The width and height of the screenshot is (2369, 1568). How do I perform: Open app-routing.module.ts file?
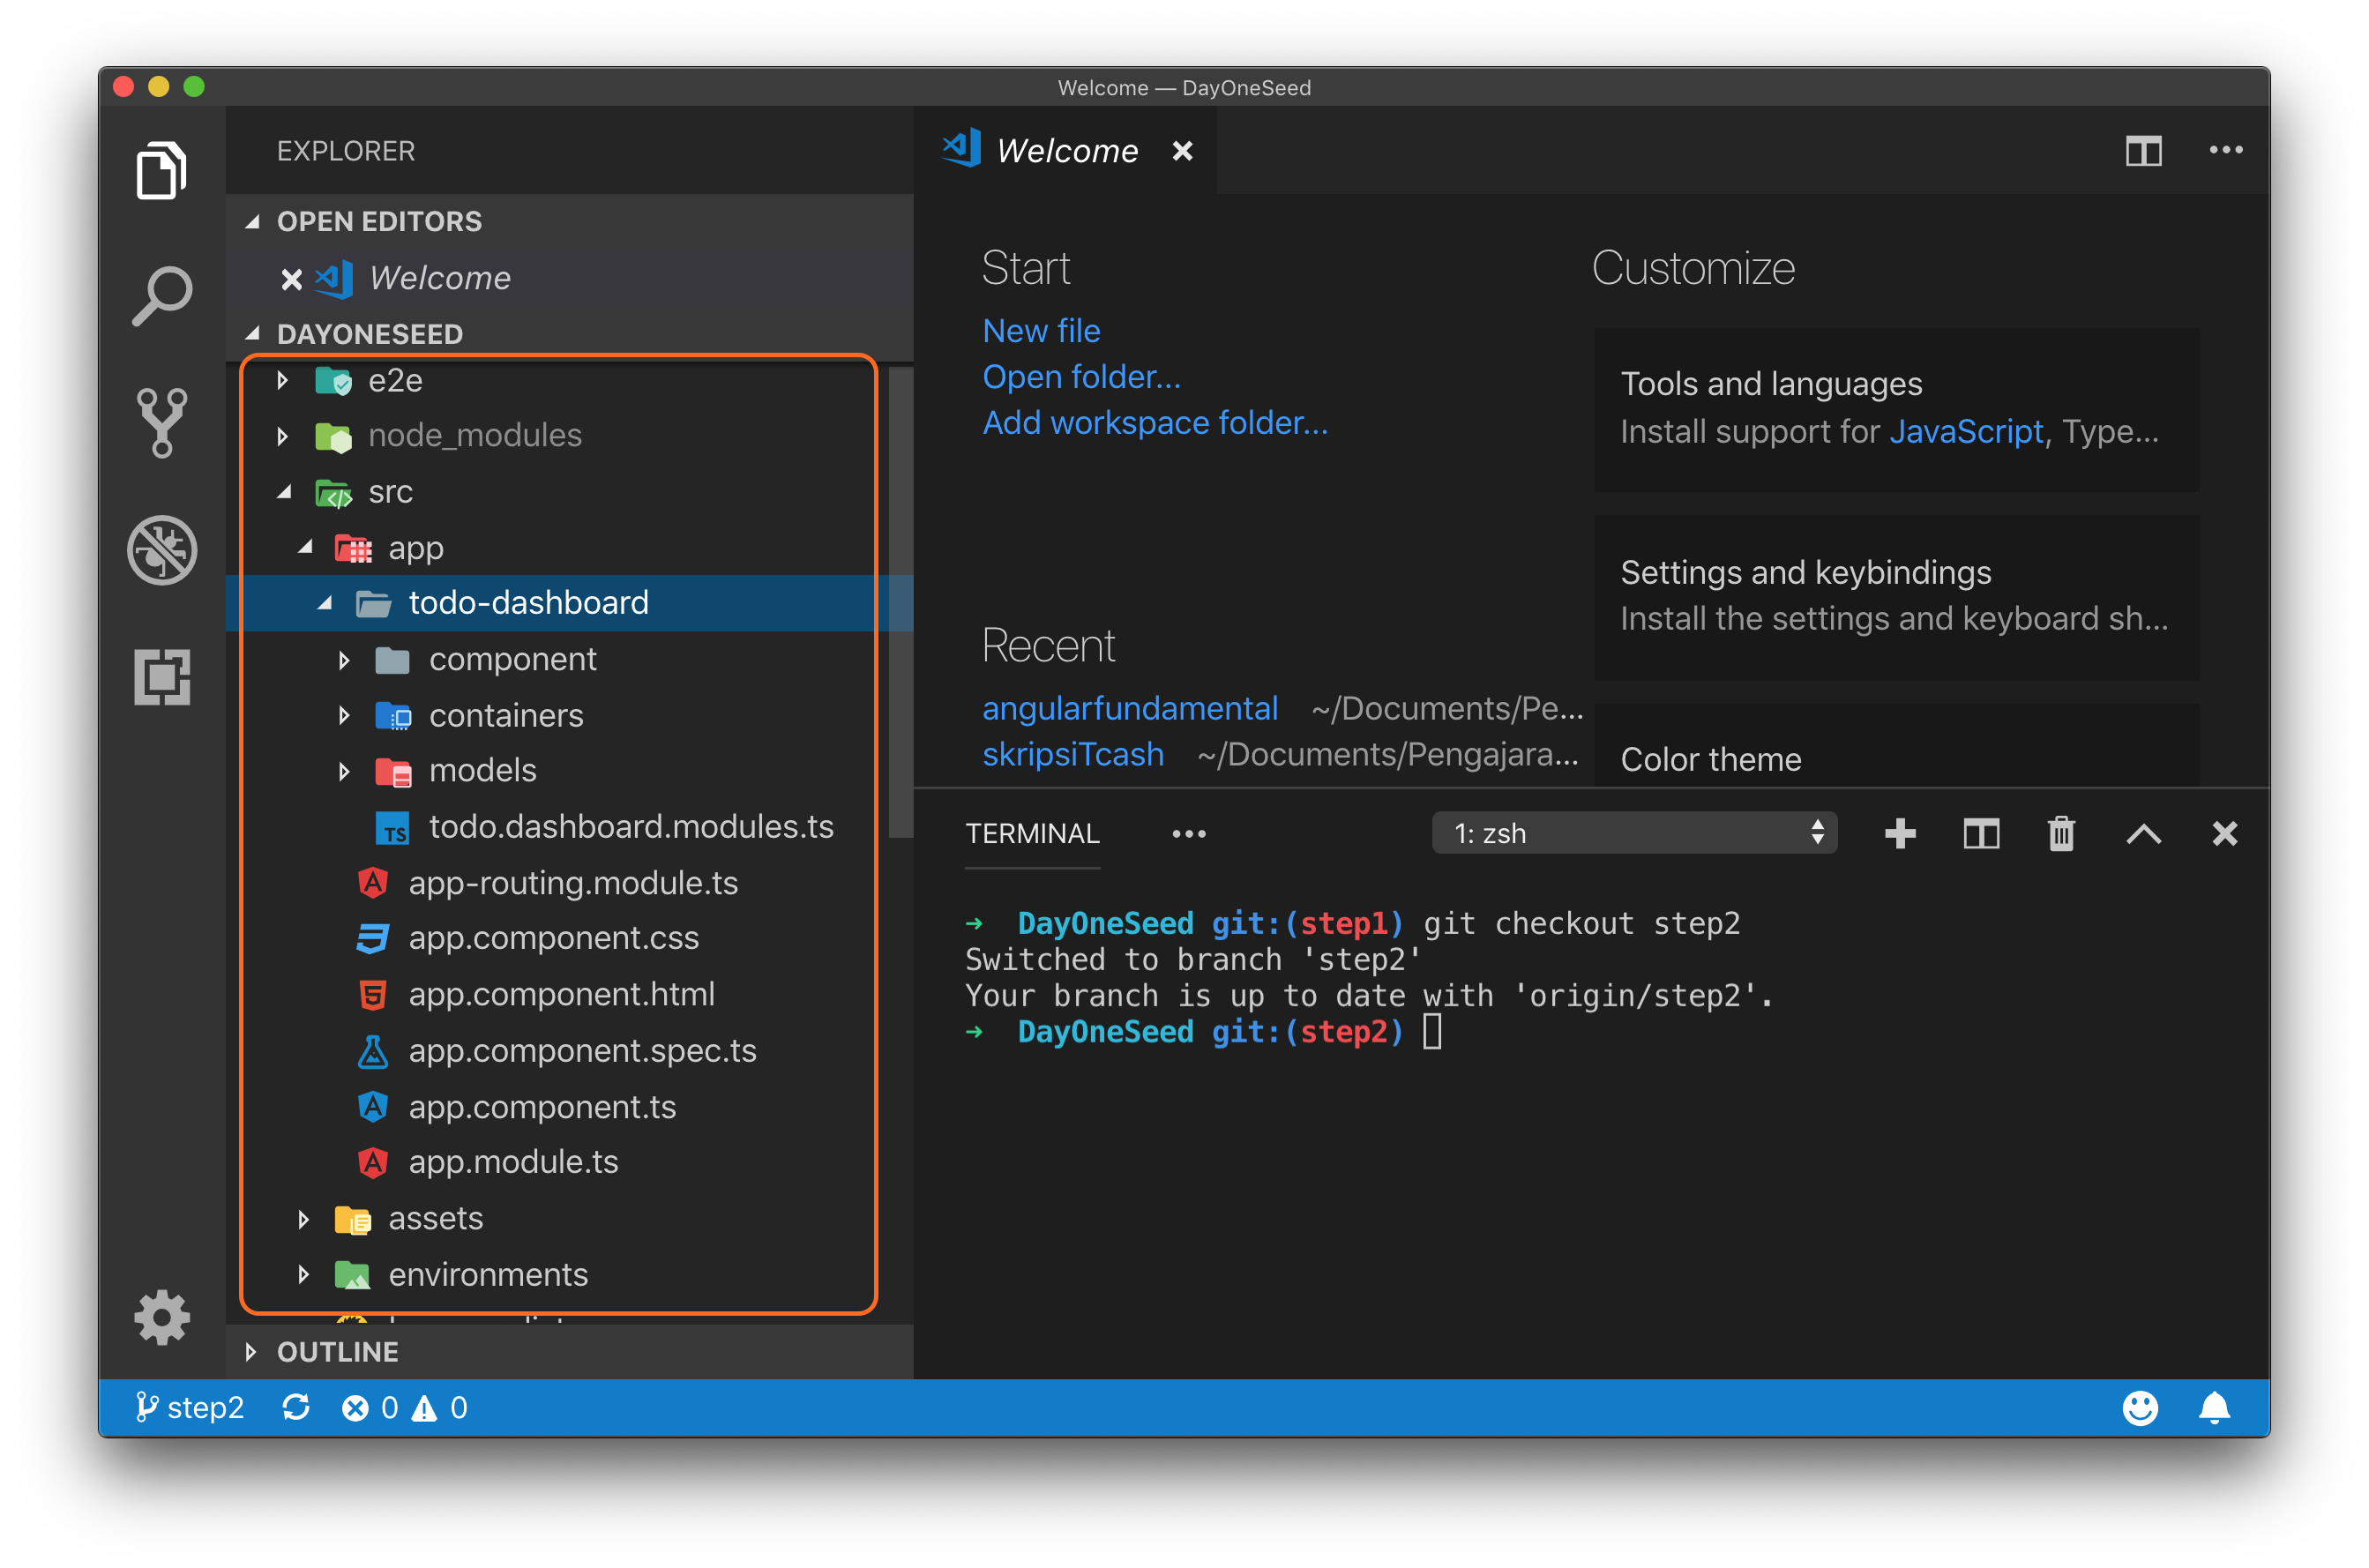click(x=569, y=883)
